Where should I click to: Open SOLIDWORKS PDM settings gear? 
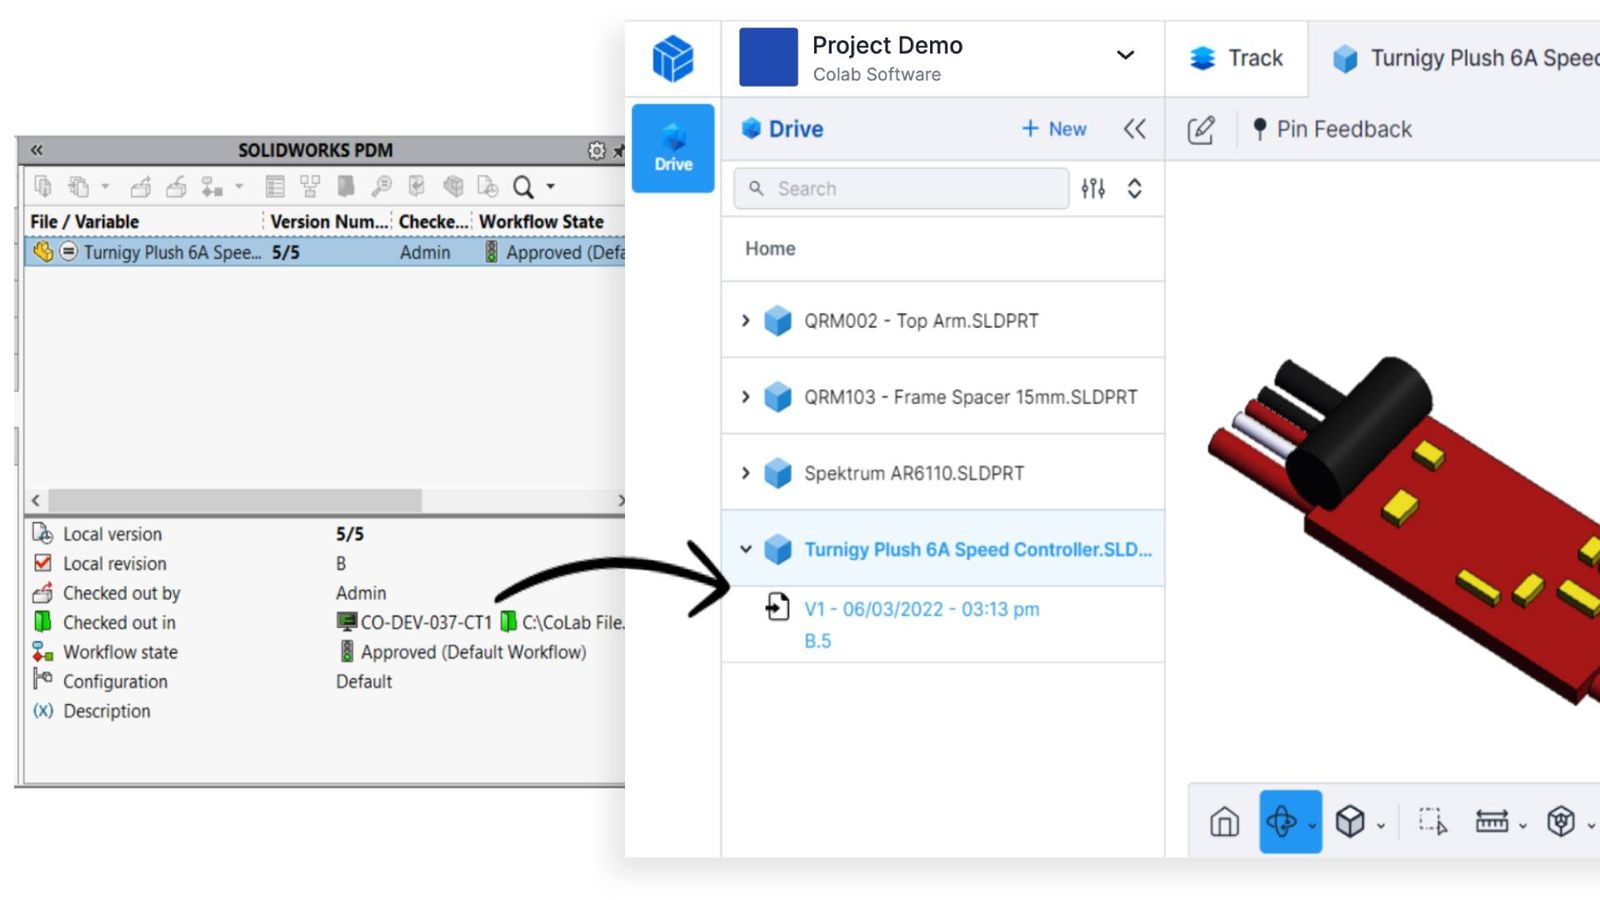pyautogui.click(x=597, y=150)
